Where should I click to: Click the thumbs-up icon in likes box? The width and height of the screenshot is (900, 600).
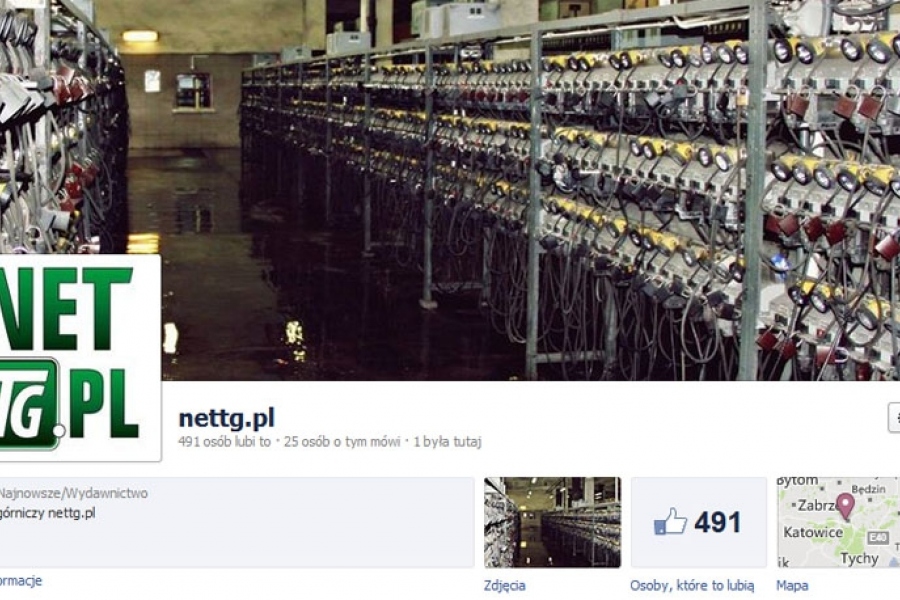(x=670, y=521)
